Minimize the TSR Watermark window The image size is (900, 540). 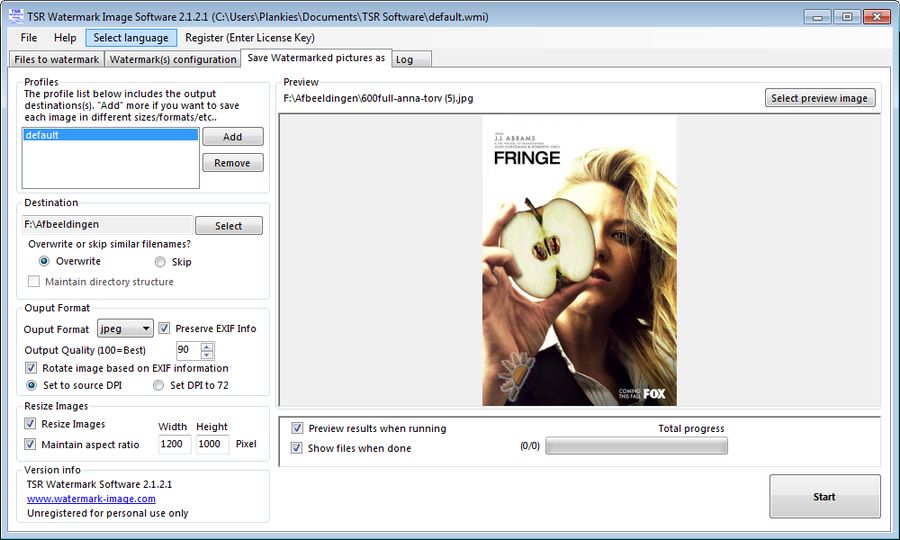pyautogui.click(x=818, y=17)
